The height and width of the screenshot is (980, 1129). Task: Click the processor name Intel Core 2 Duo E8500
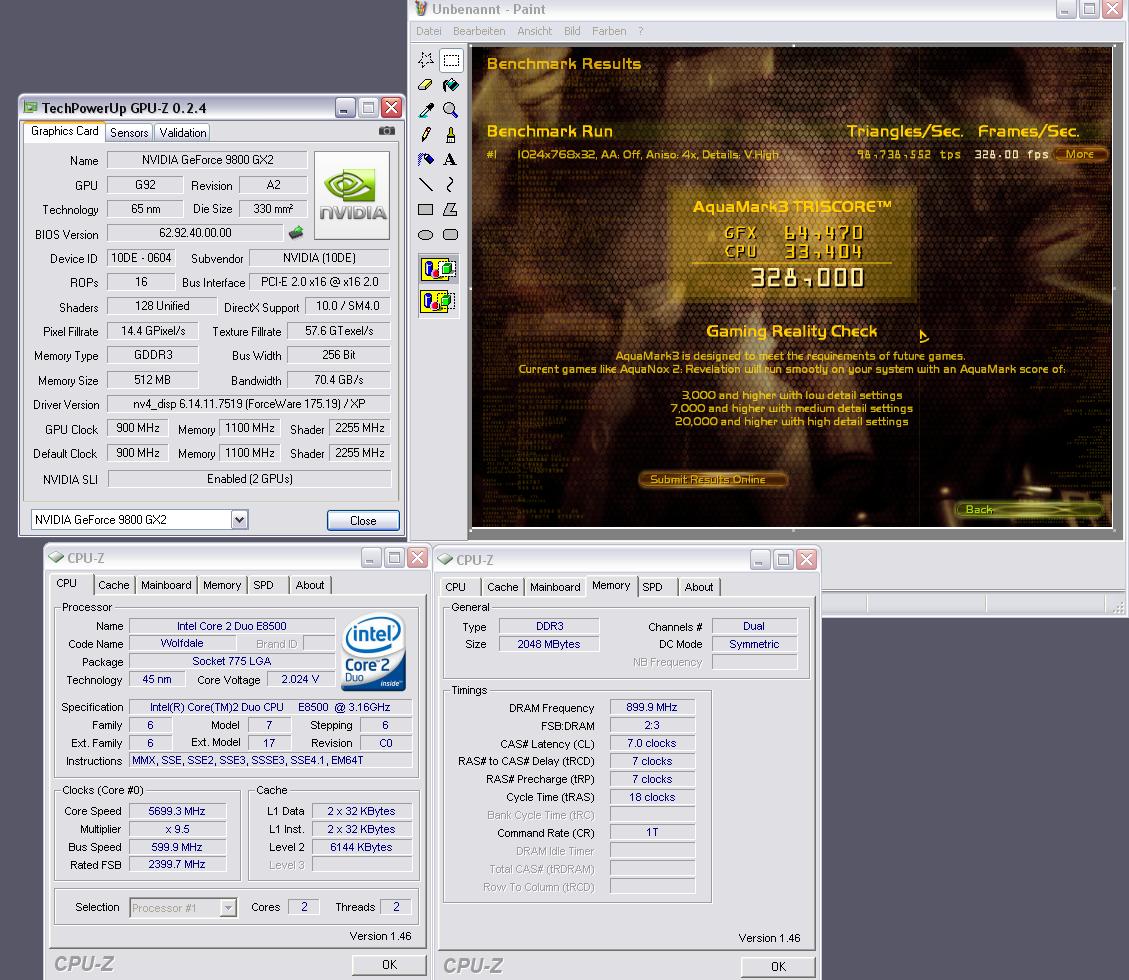(232, 626)
